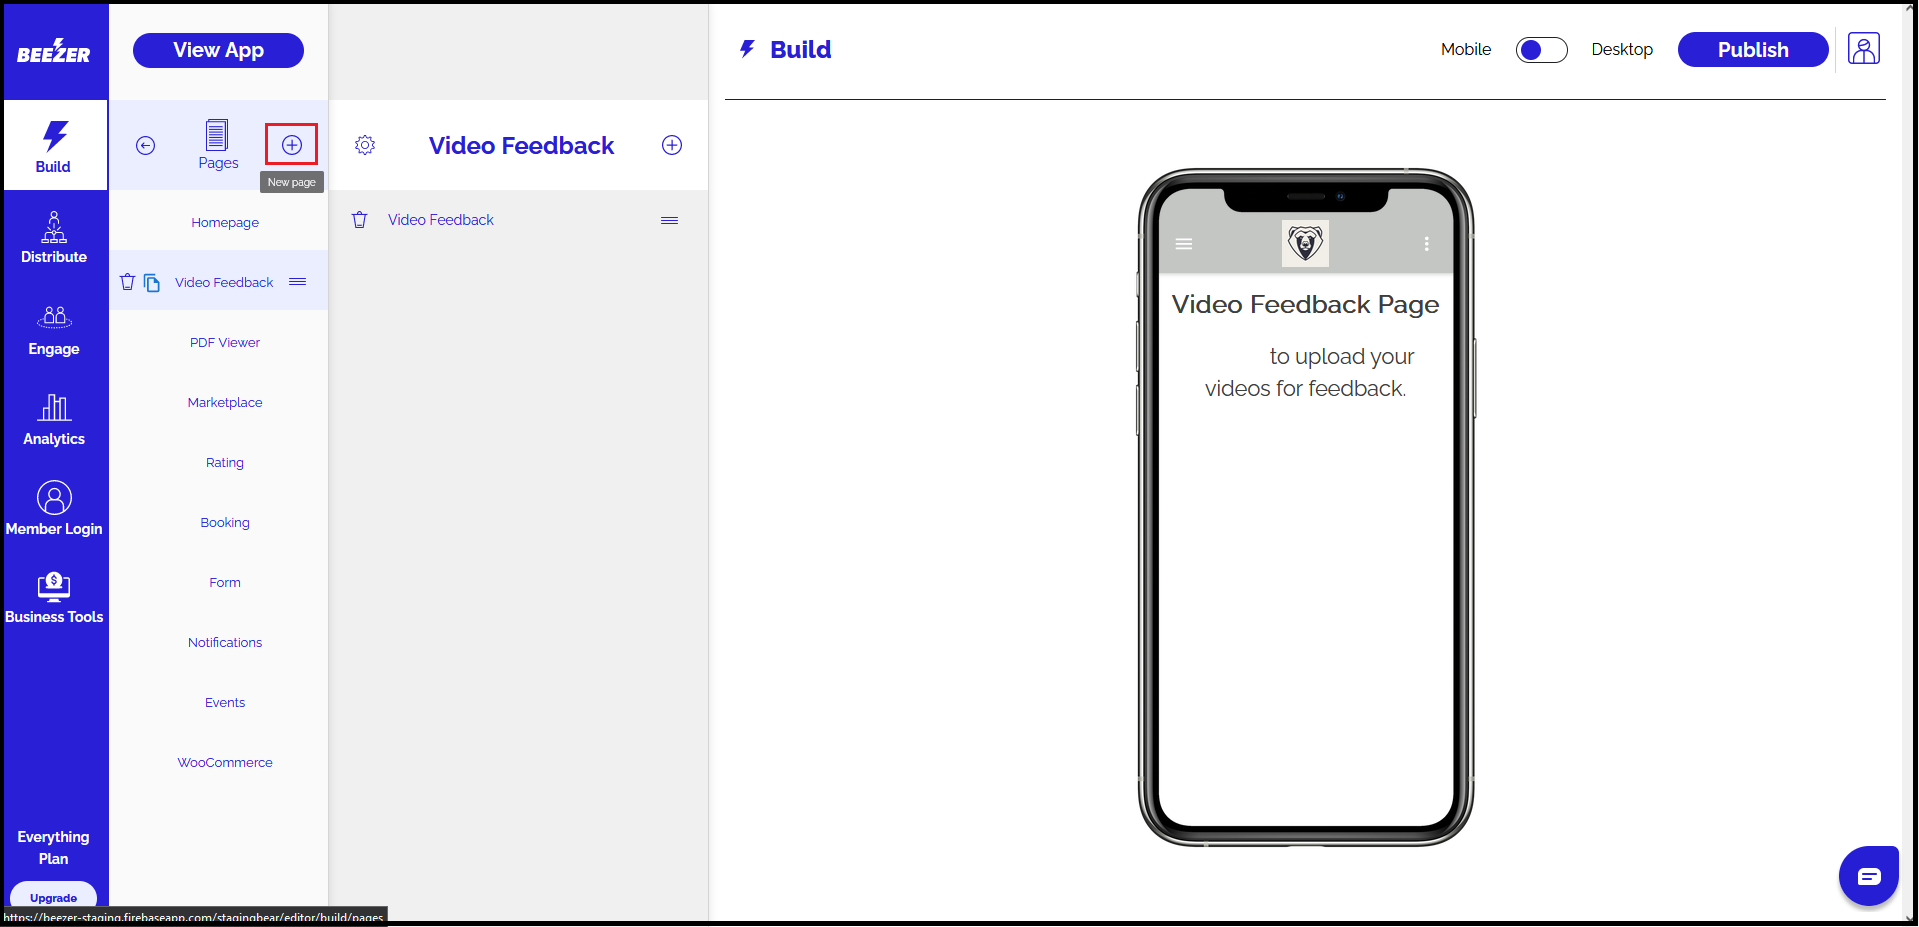Open the WooCommerce page
1919x927 pixels.
coord(225,762)
